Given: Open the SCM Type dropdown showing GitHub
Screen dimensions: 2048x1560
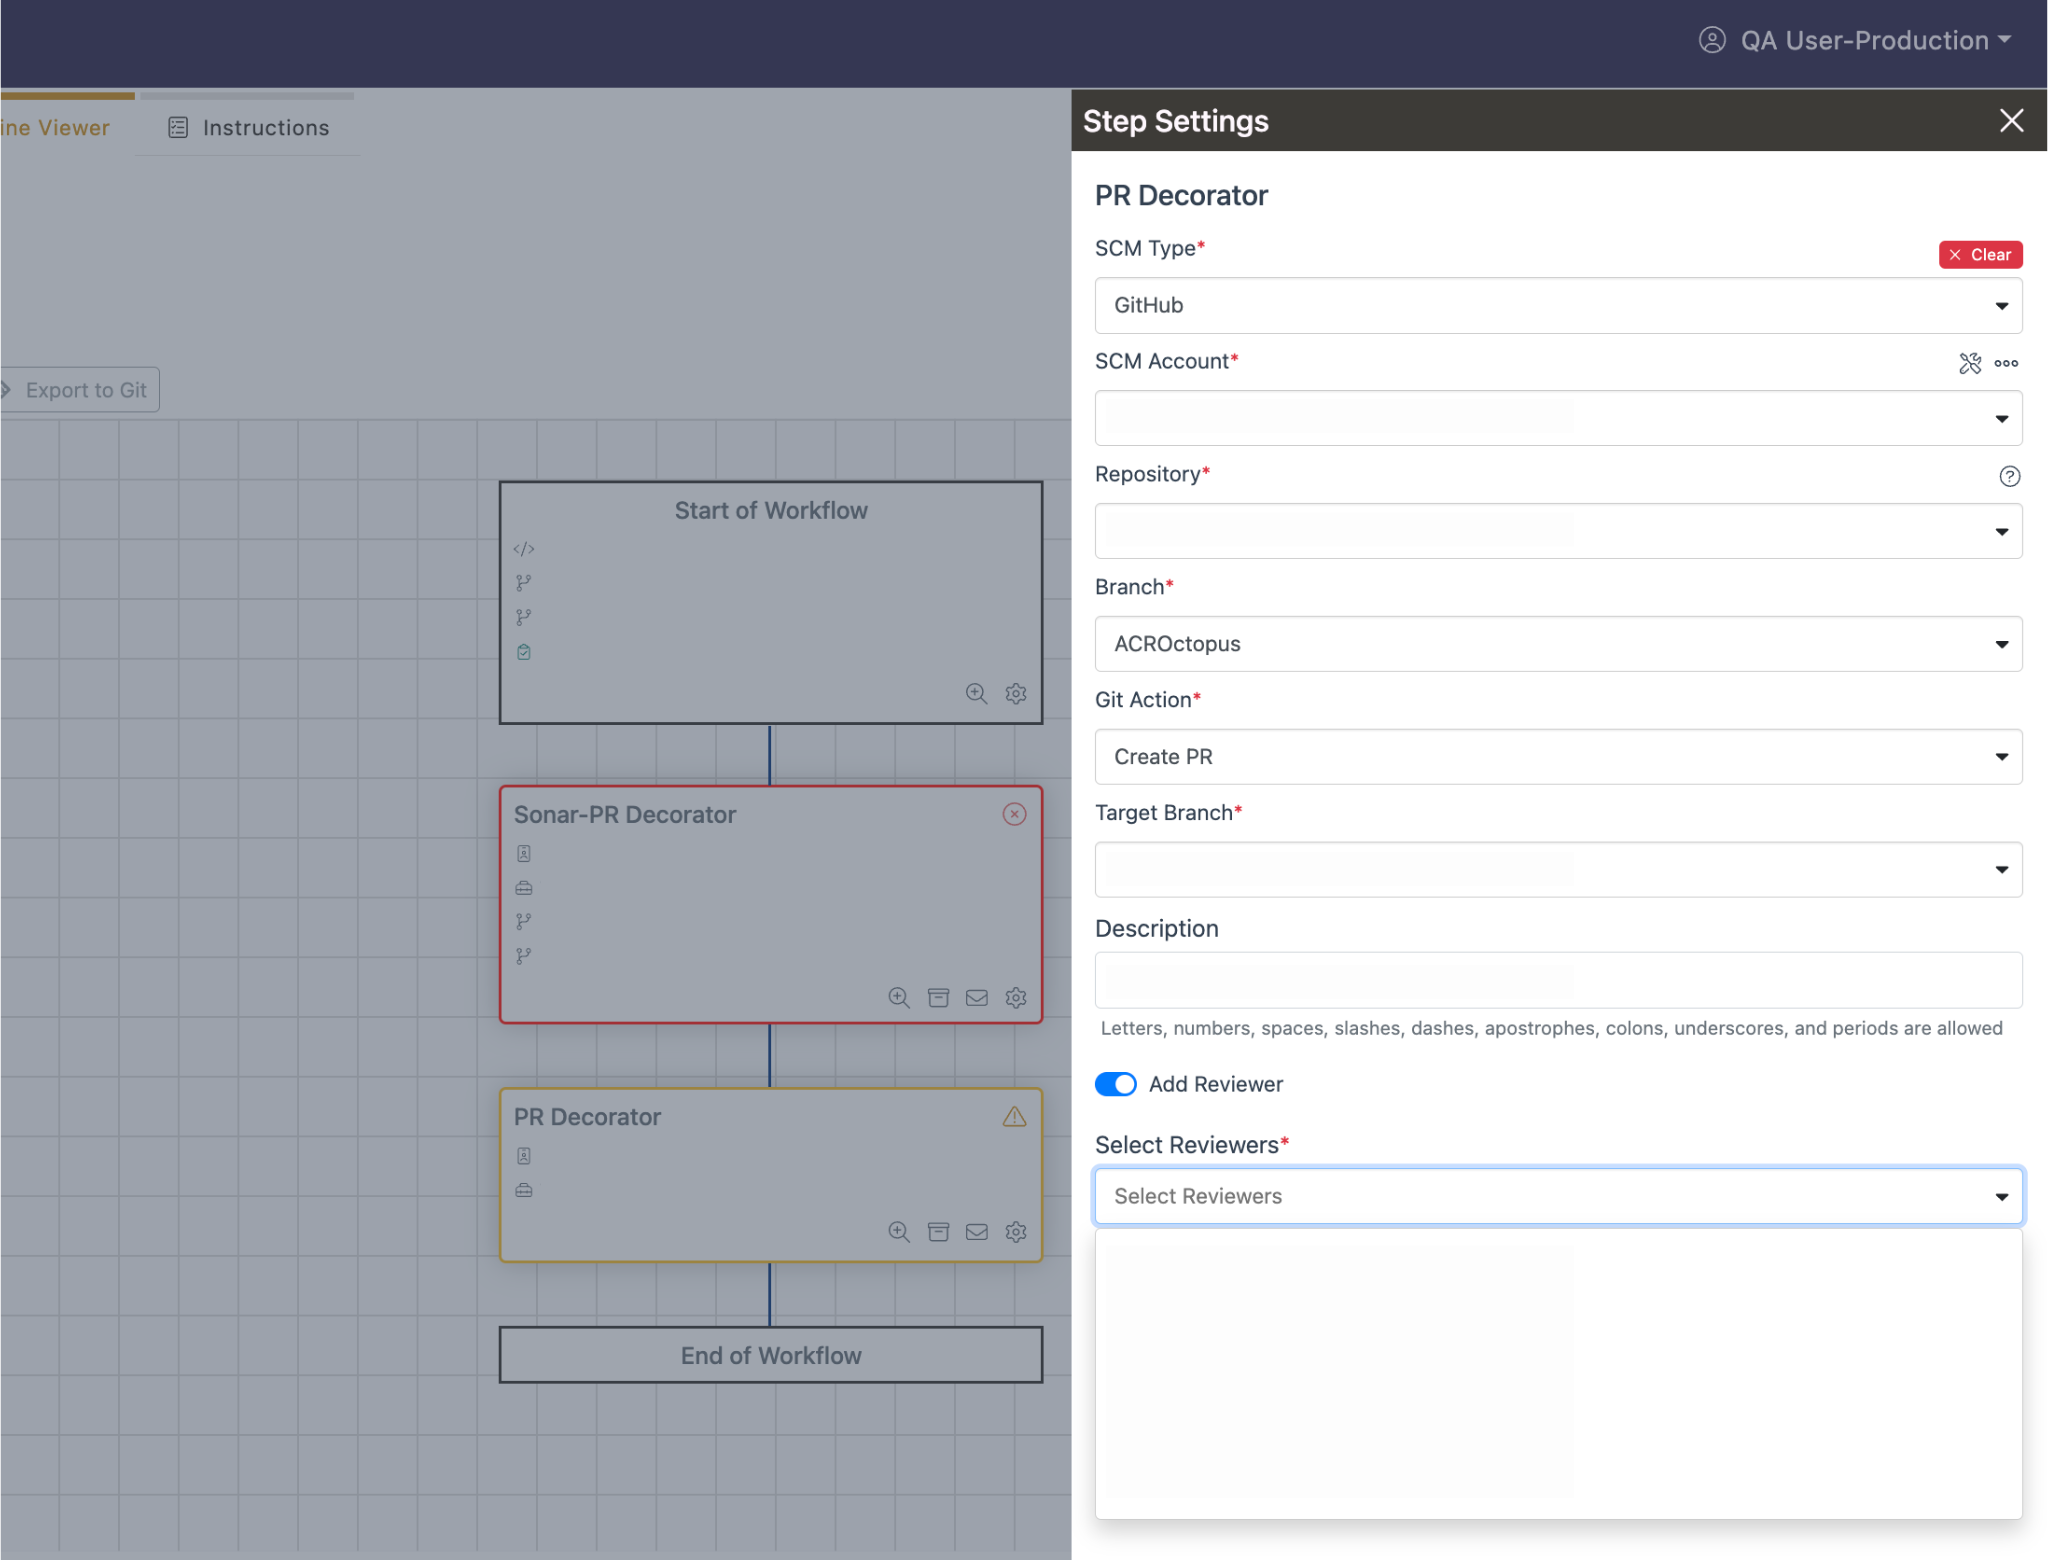Looking at the screenshot, I should pos(1558,305).
